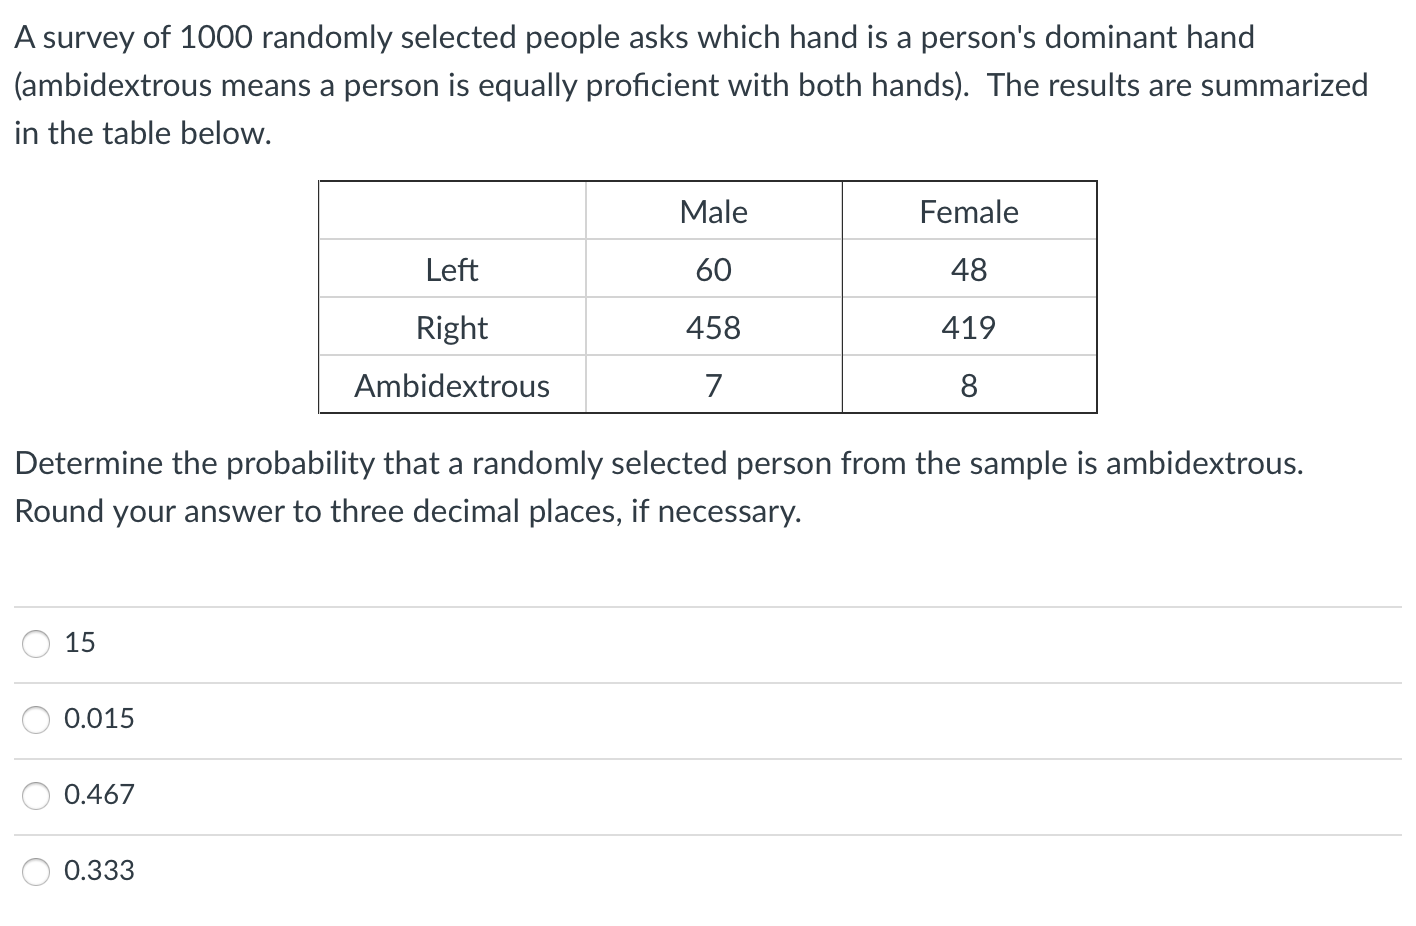Click the answer label 0.467
The width and height of the screenshot is (1416, 926).
pyautogui.click(x=99, y=795)
